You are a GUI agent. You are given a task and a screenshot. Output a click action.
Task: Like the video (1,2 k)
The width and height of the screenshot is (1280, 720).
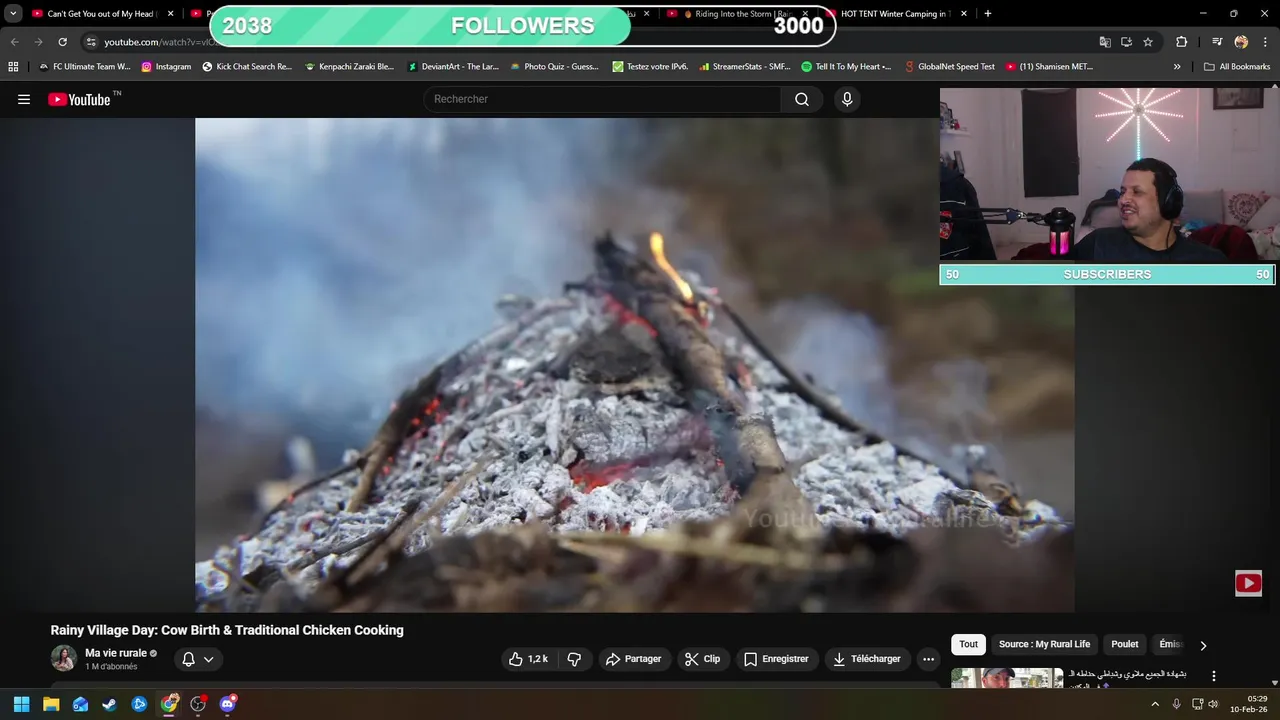[527, 659]
